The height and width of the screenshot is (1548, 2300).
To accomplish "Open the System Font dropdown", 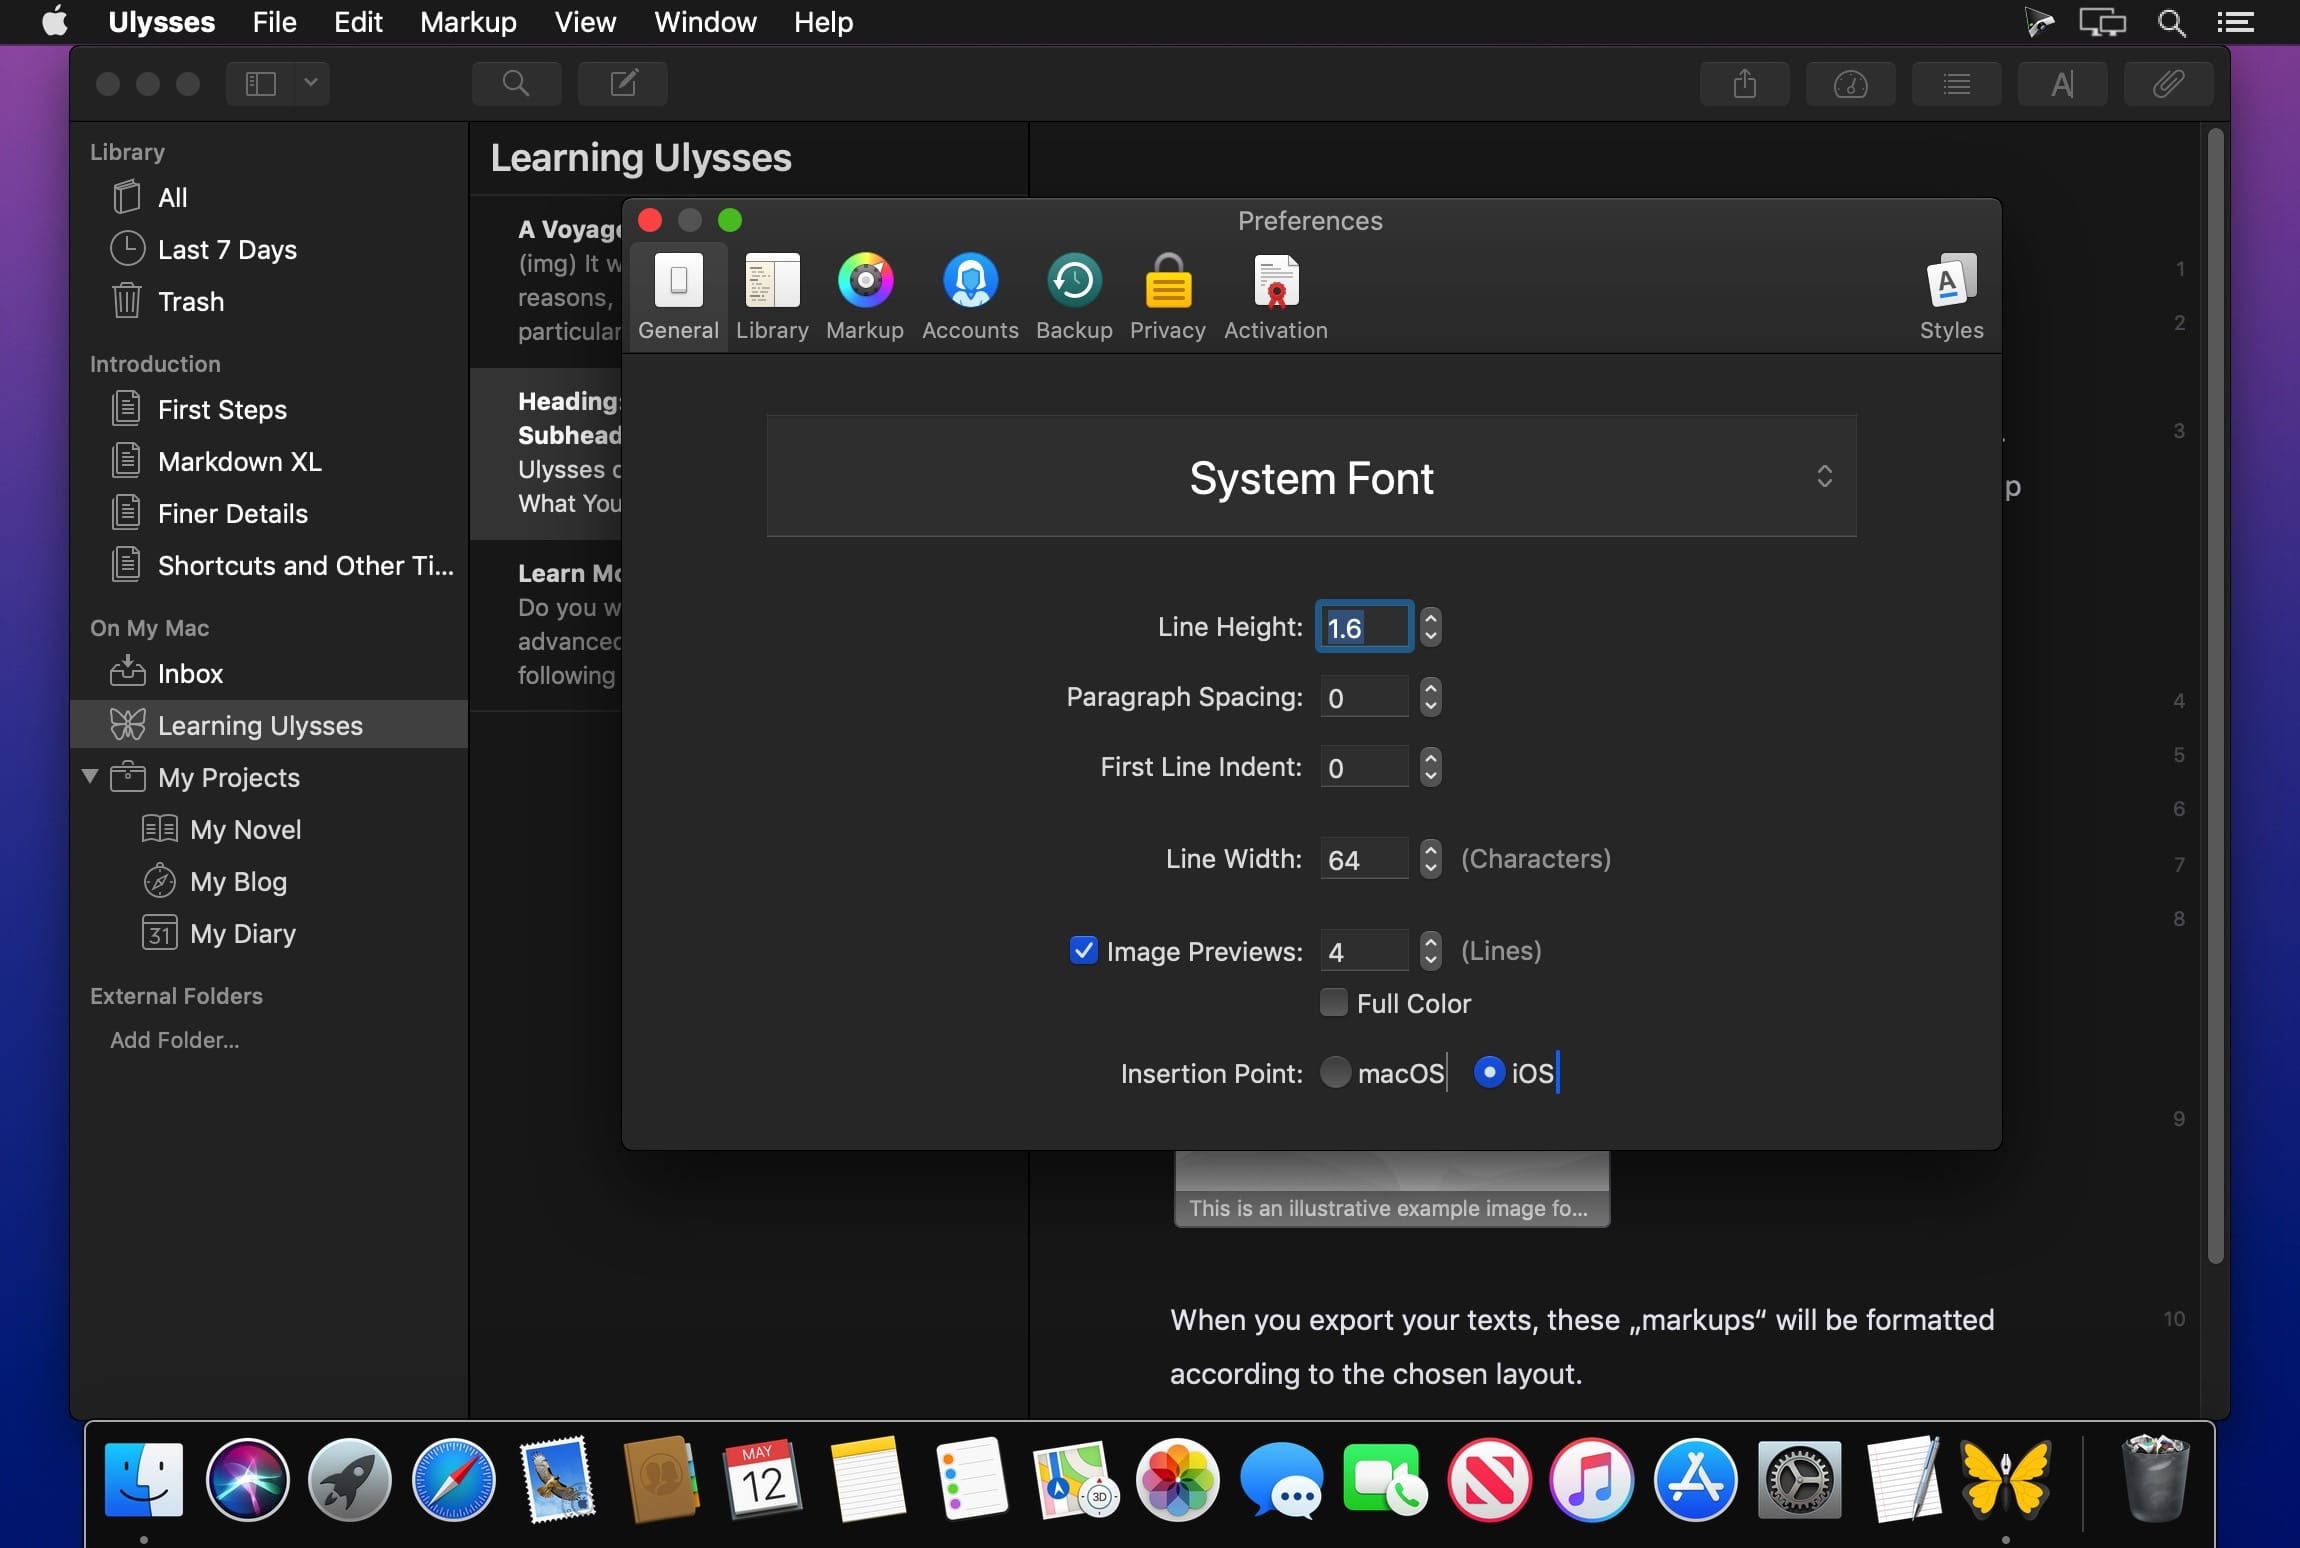I will click(x=1311, y=477).
